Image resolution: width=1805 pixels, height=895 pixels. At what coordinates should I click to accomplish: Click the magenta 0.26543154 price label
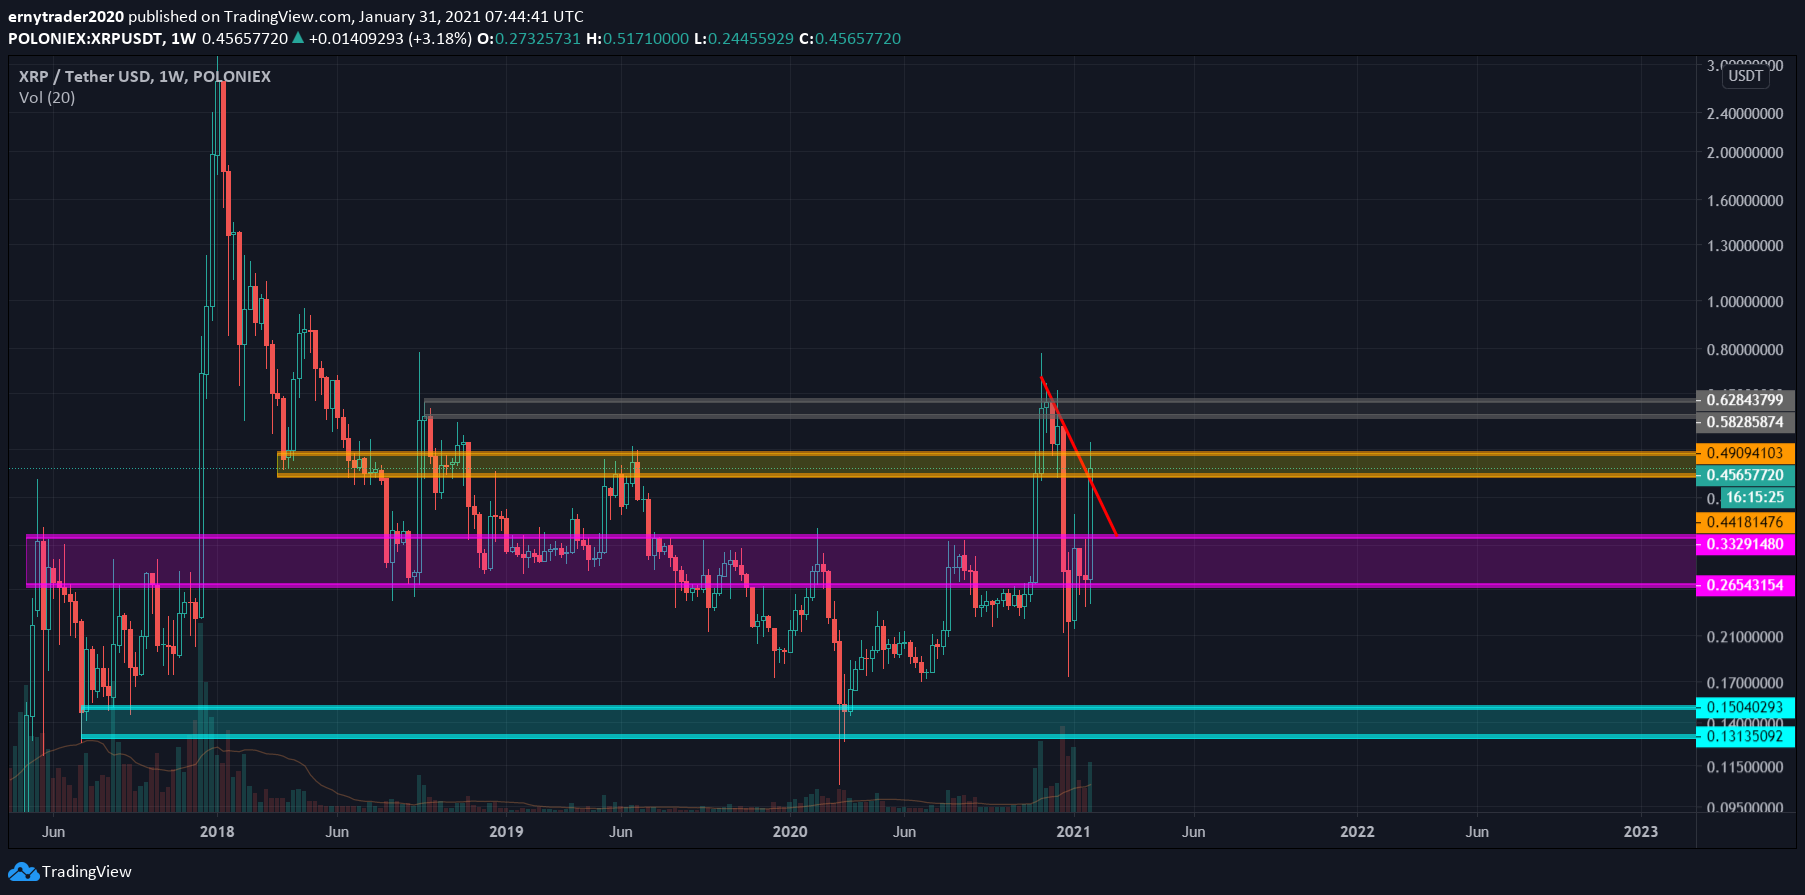[x=1744, y=585]
